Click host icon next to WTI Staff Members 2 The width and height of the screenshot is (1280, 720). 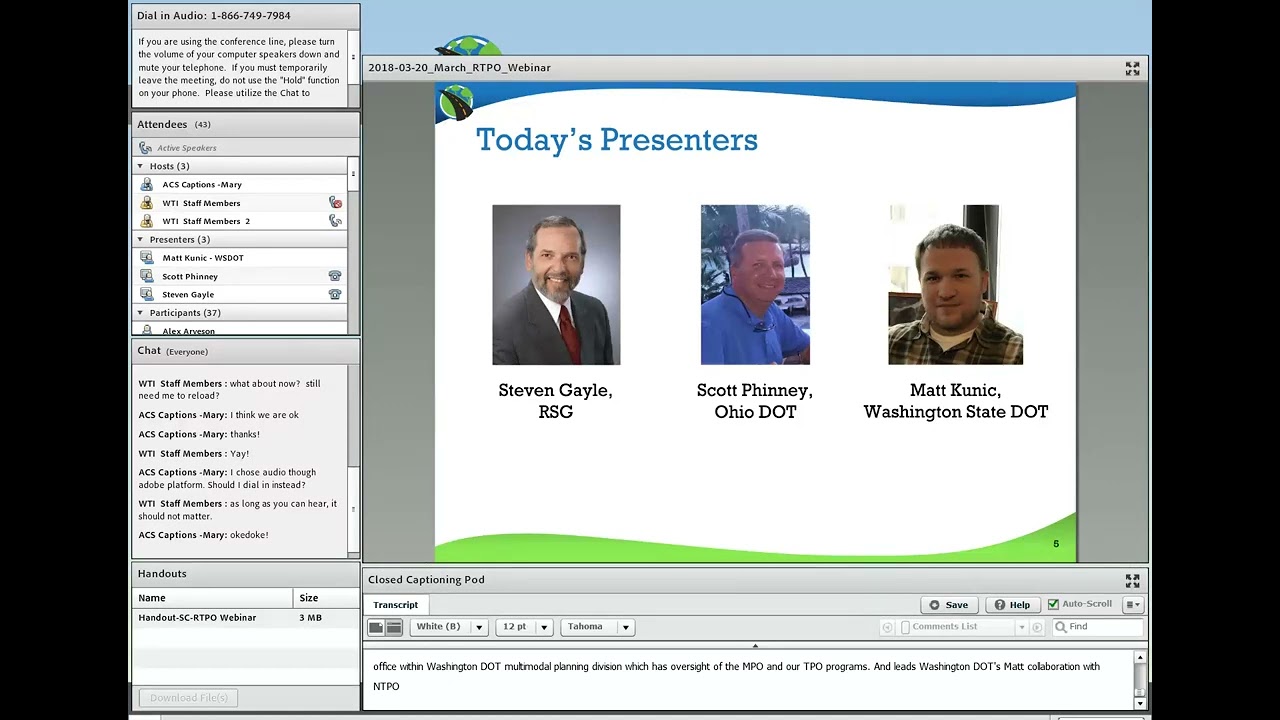tap(147, 221)
